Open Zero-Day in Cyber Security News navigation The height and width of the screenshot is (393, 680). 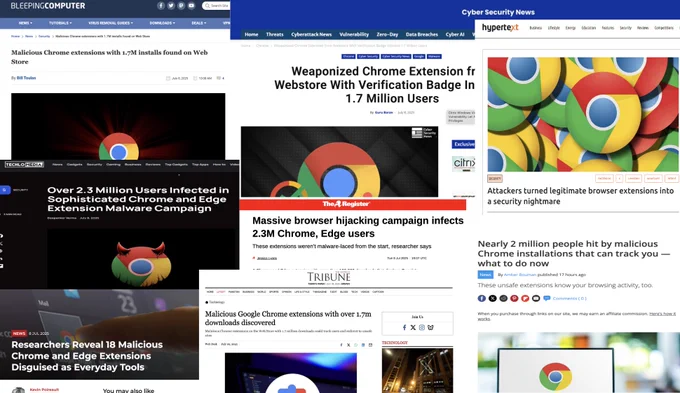coord(387,34)
